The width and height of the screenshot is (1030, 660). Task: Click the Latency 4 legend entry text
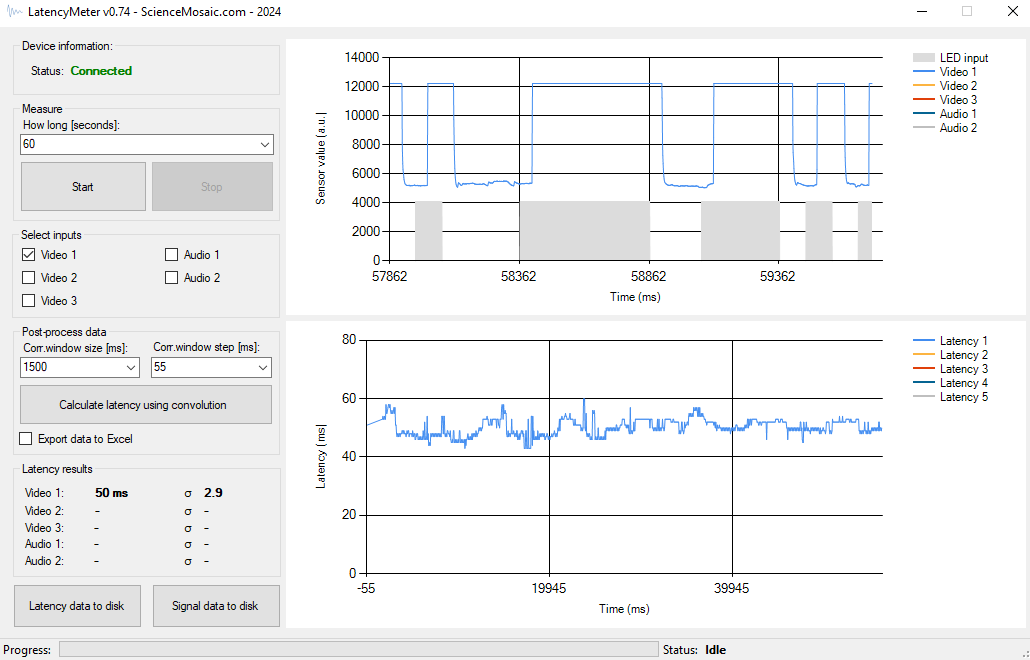point(964,383)
